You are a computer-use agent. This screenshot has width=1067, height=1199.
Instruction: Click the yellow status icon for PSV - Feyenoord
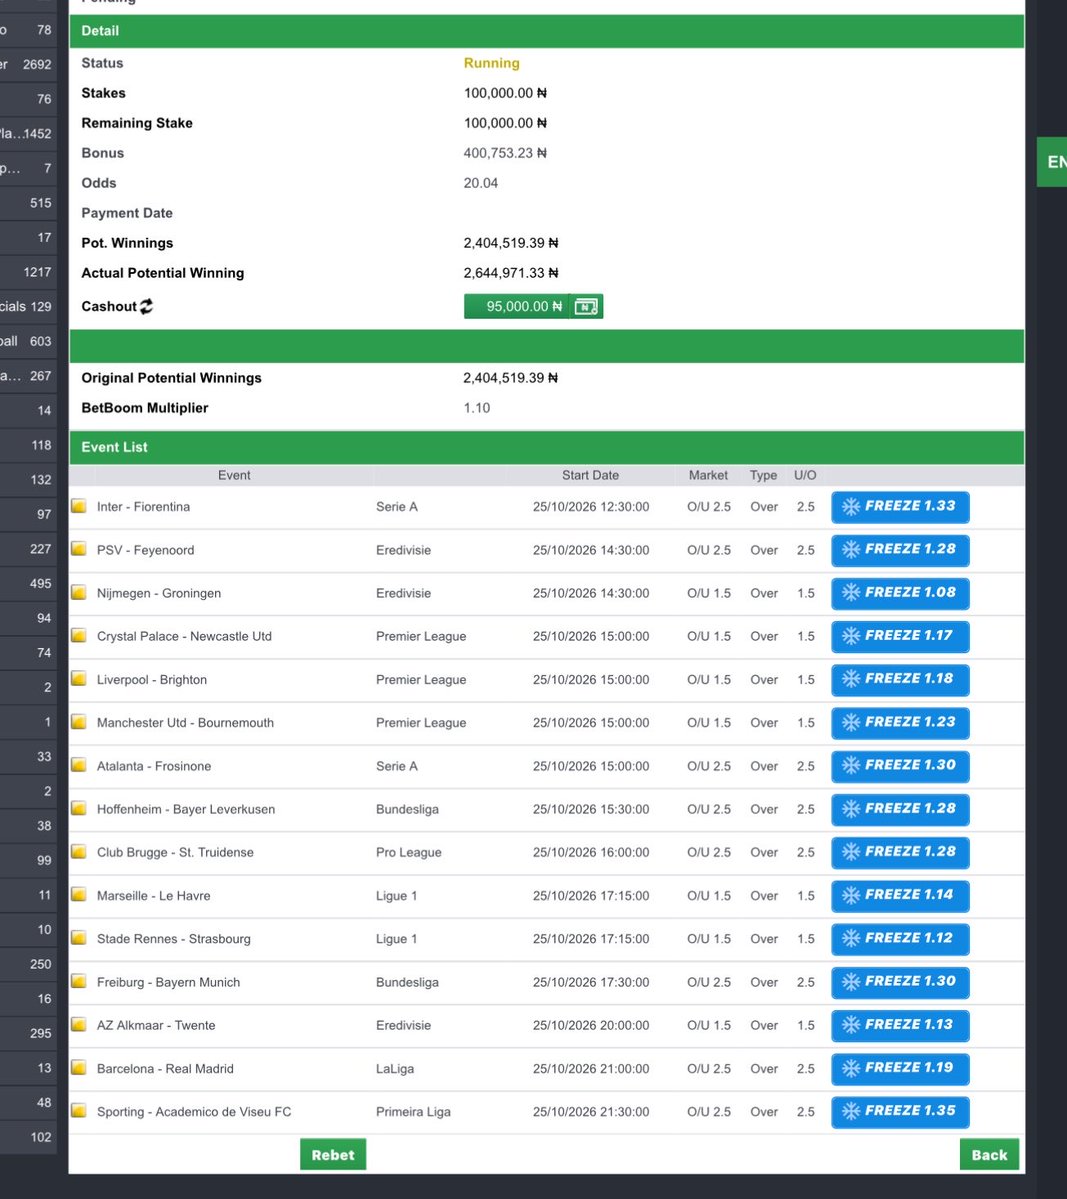click(79, 549)
